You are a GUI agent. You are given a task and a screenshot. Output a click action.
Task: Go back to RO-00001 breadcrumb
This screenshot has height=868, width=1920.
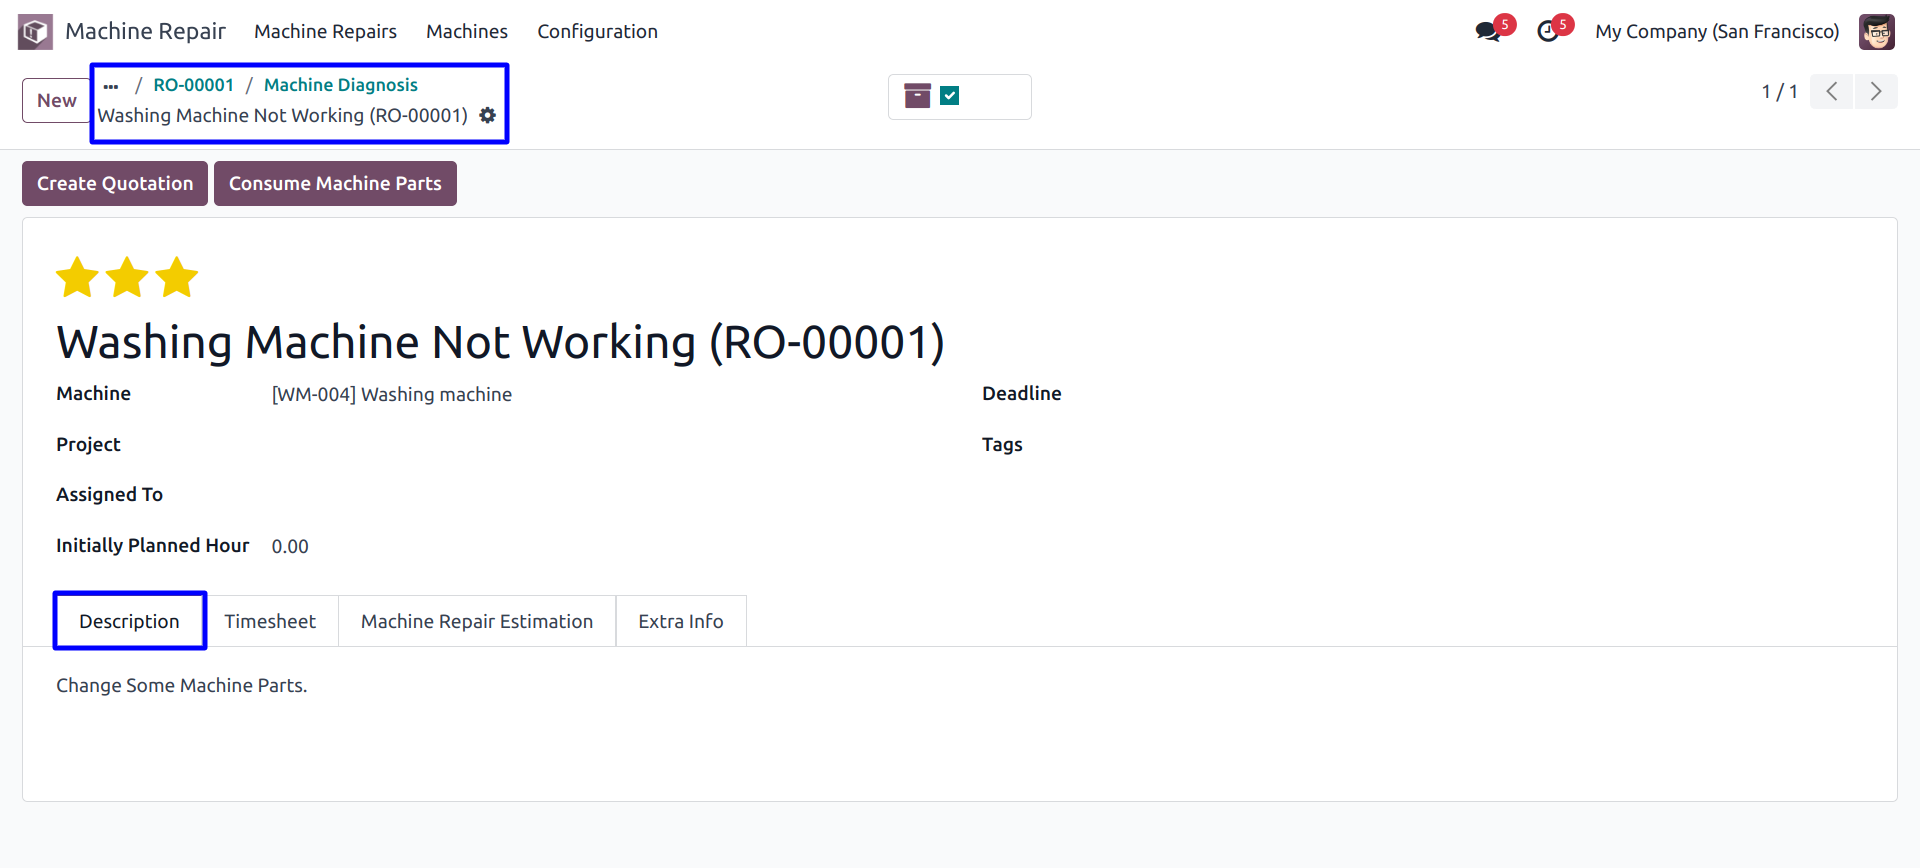[x=193, y=85]
